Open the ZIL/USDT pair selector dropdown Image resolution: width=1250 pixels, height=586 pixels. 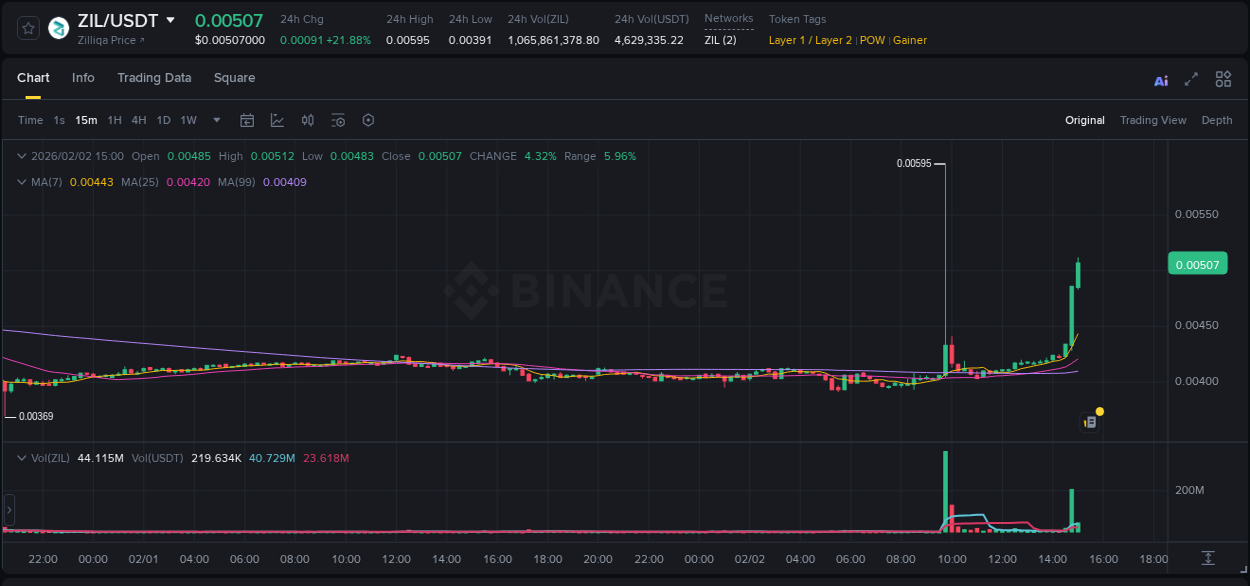(170, 19)
